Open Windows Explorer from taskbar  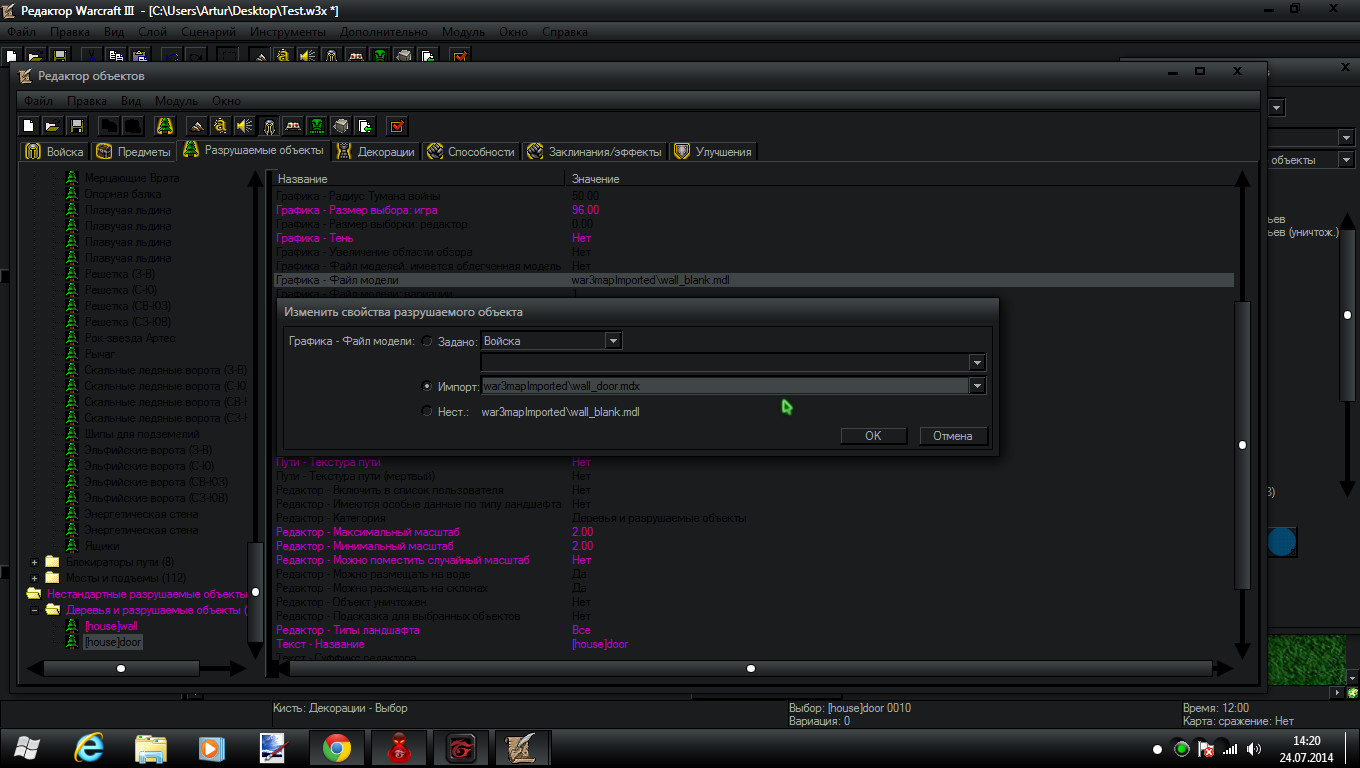coord(151,748)
